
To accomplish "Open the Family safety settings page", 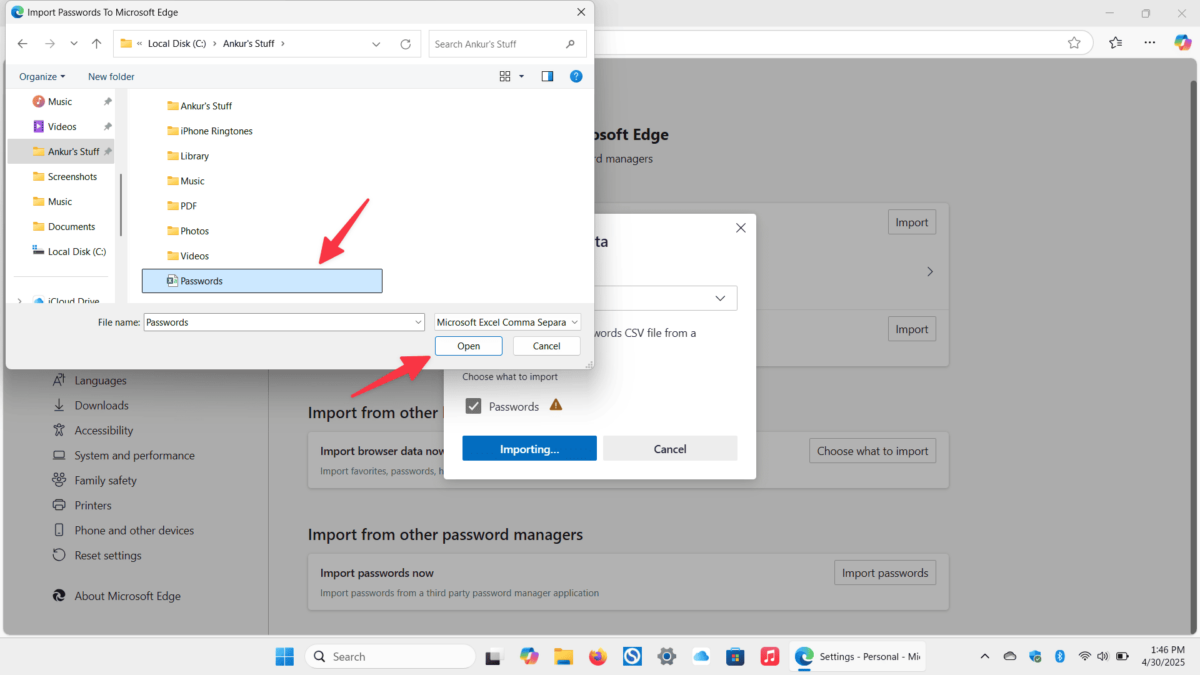I will click(x=105, y=480).
